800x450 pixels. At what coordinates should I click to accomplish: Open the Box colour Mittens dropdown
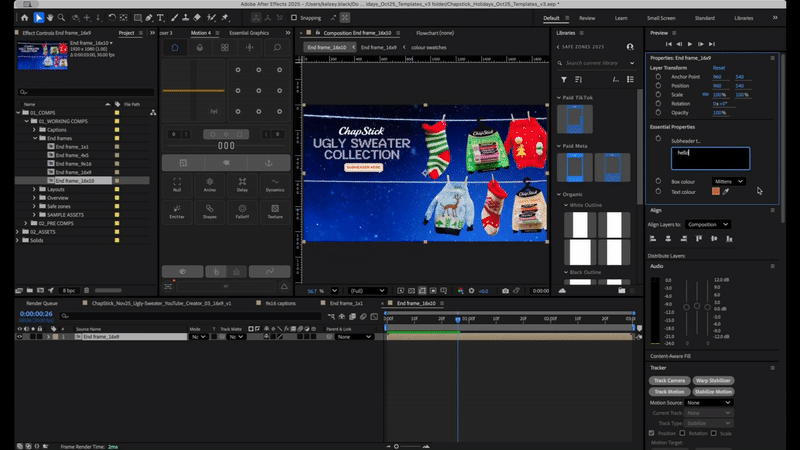pos(728,182)
